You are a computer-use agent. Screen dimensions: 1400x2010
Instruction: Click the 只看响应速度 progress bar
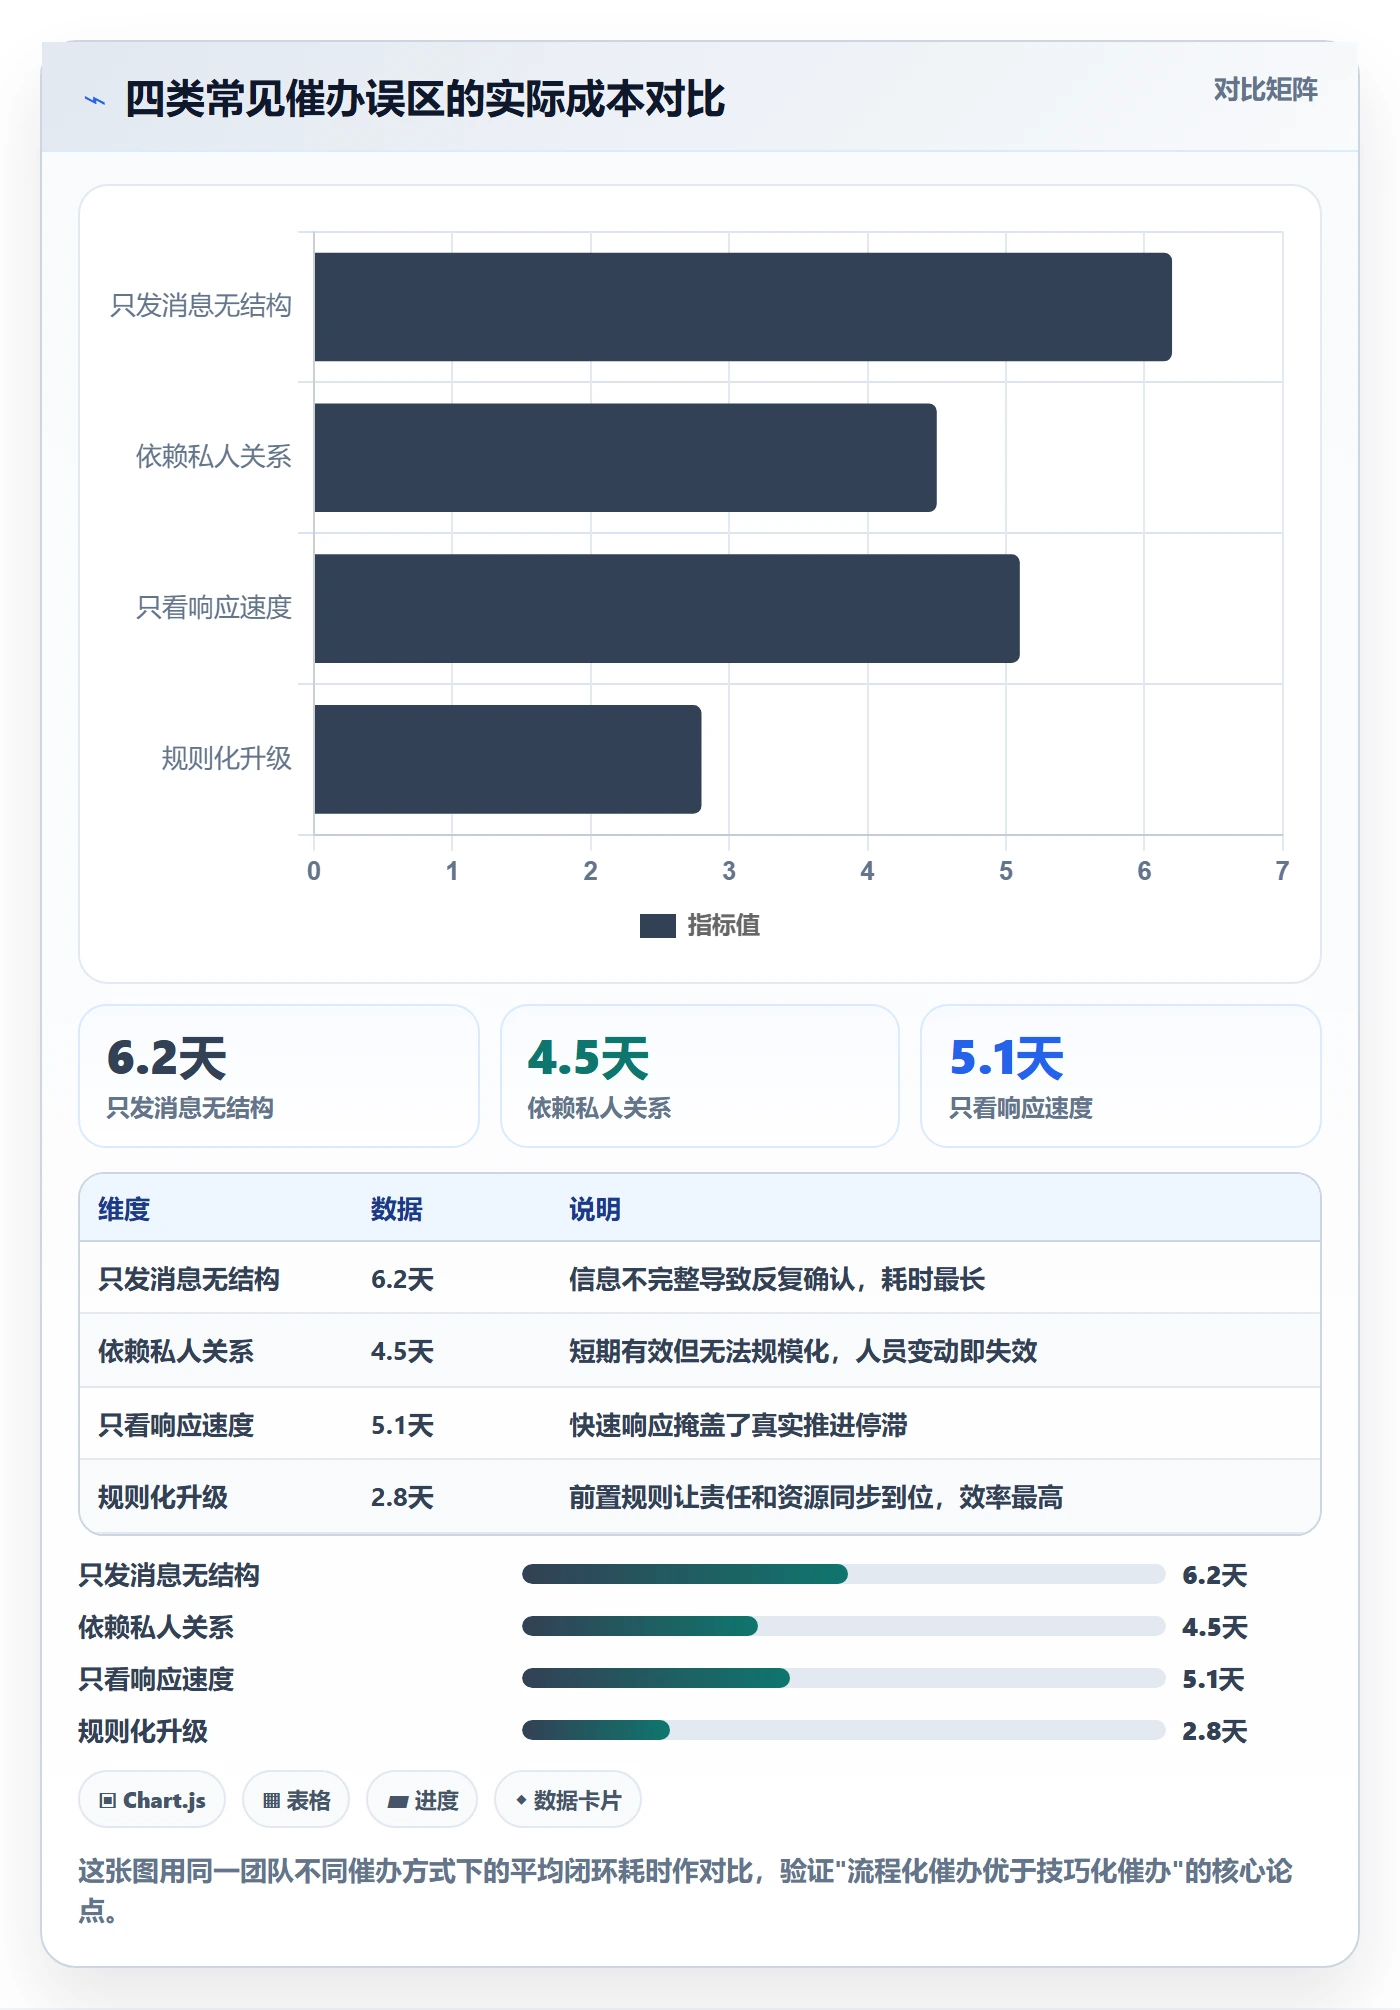843,1678
